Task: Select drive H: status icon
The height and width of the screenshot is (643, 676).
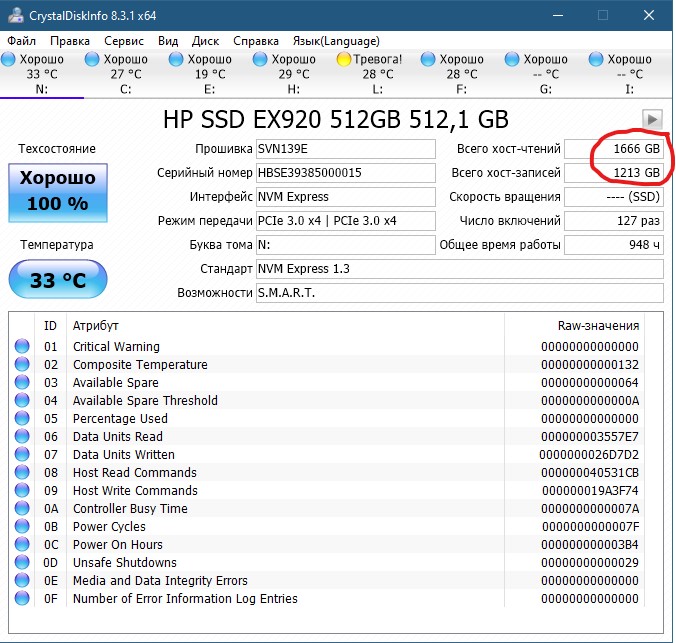Action: (x=262, y=60)
